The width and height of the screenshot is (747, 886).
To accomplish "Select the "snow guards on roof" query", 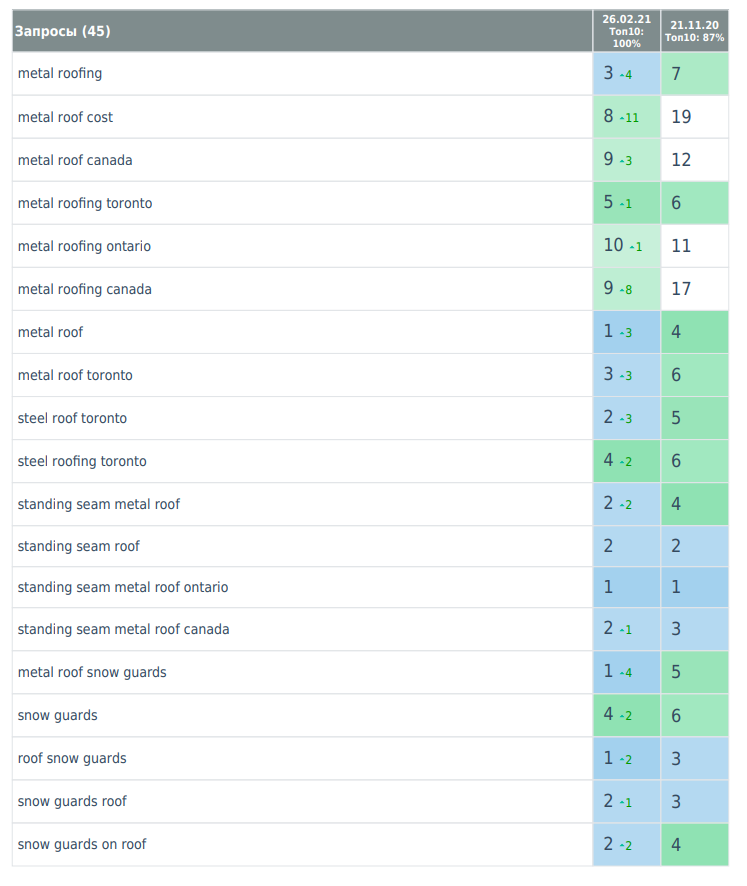I will click(x=82, y=844).
